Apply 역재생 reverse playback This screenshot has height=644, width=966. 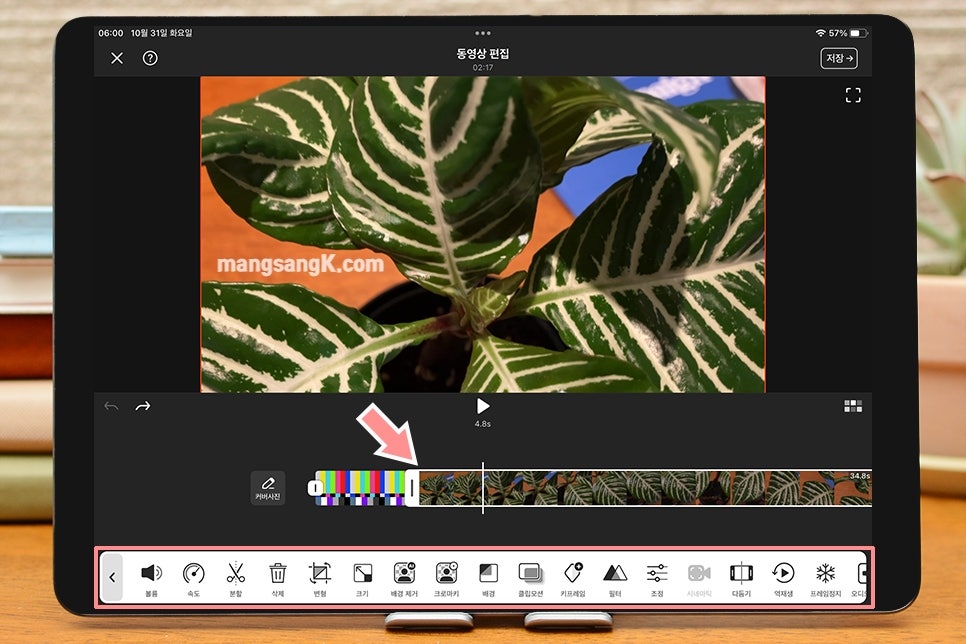click(783, 579)
